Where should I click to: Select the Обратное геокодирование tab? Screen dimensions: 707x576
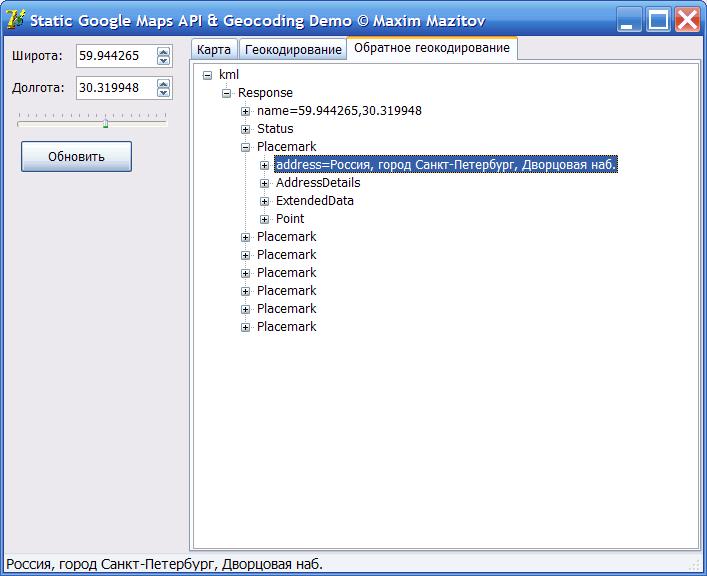(x=432, y=48)
